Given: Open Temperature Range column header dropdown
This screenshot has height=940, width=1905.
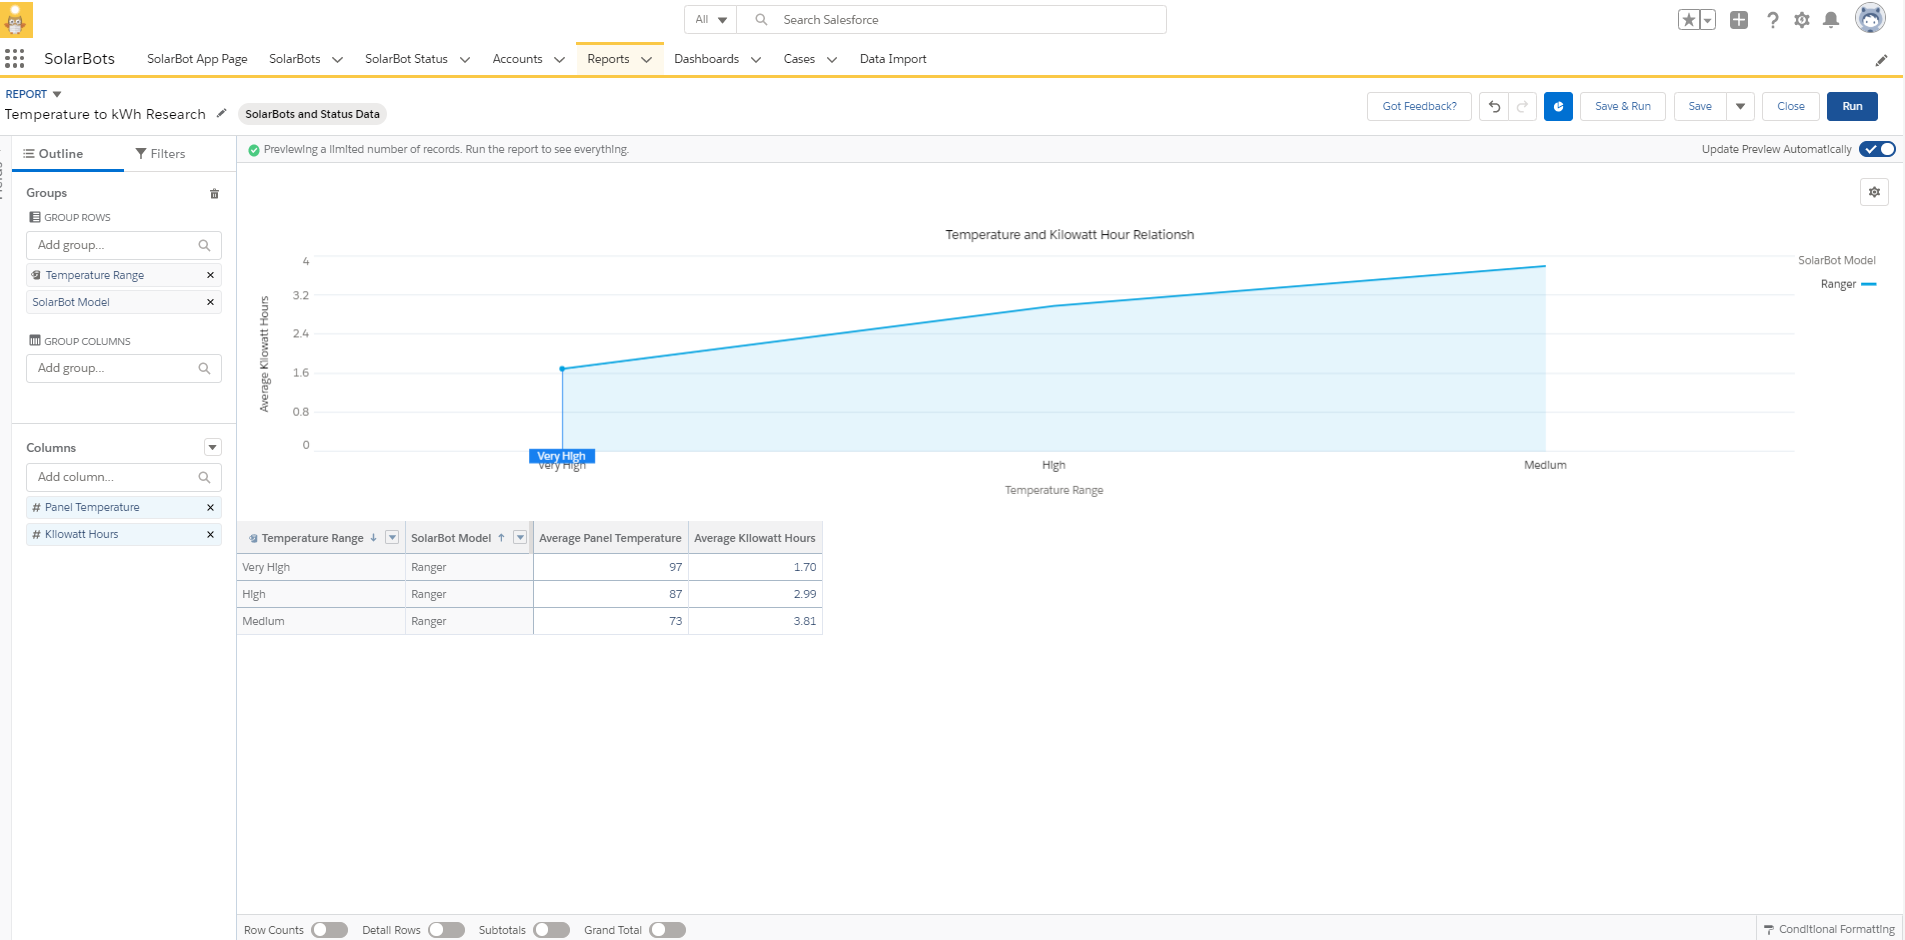Looking at the screenshot, I should (392, 538).
